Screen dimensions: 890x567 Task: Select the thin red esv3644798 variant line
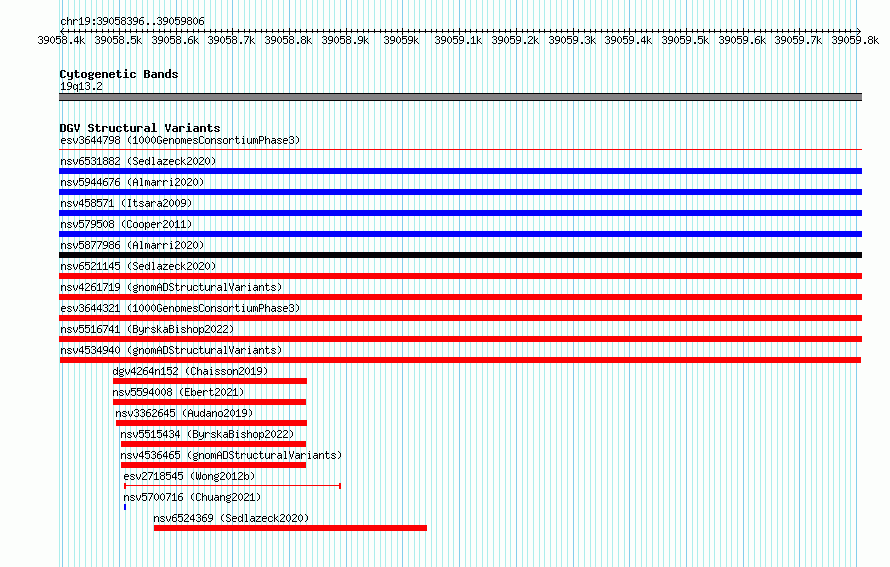pyautogui.click(x=460, y=150)
